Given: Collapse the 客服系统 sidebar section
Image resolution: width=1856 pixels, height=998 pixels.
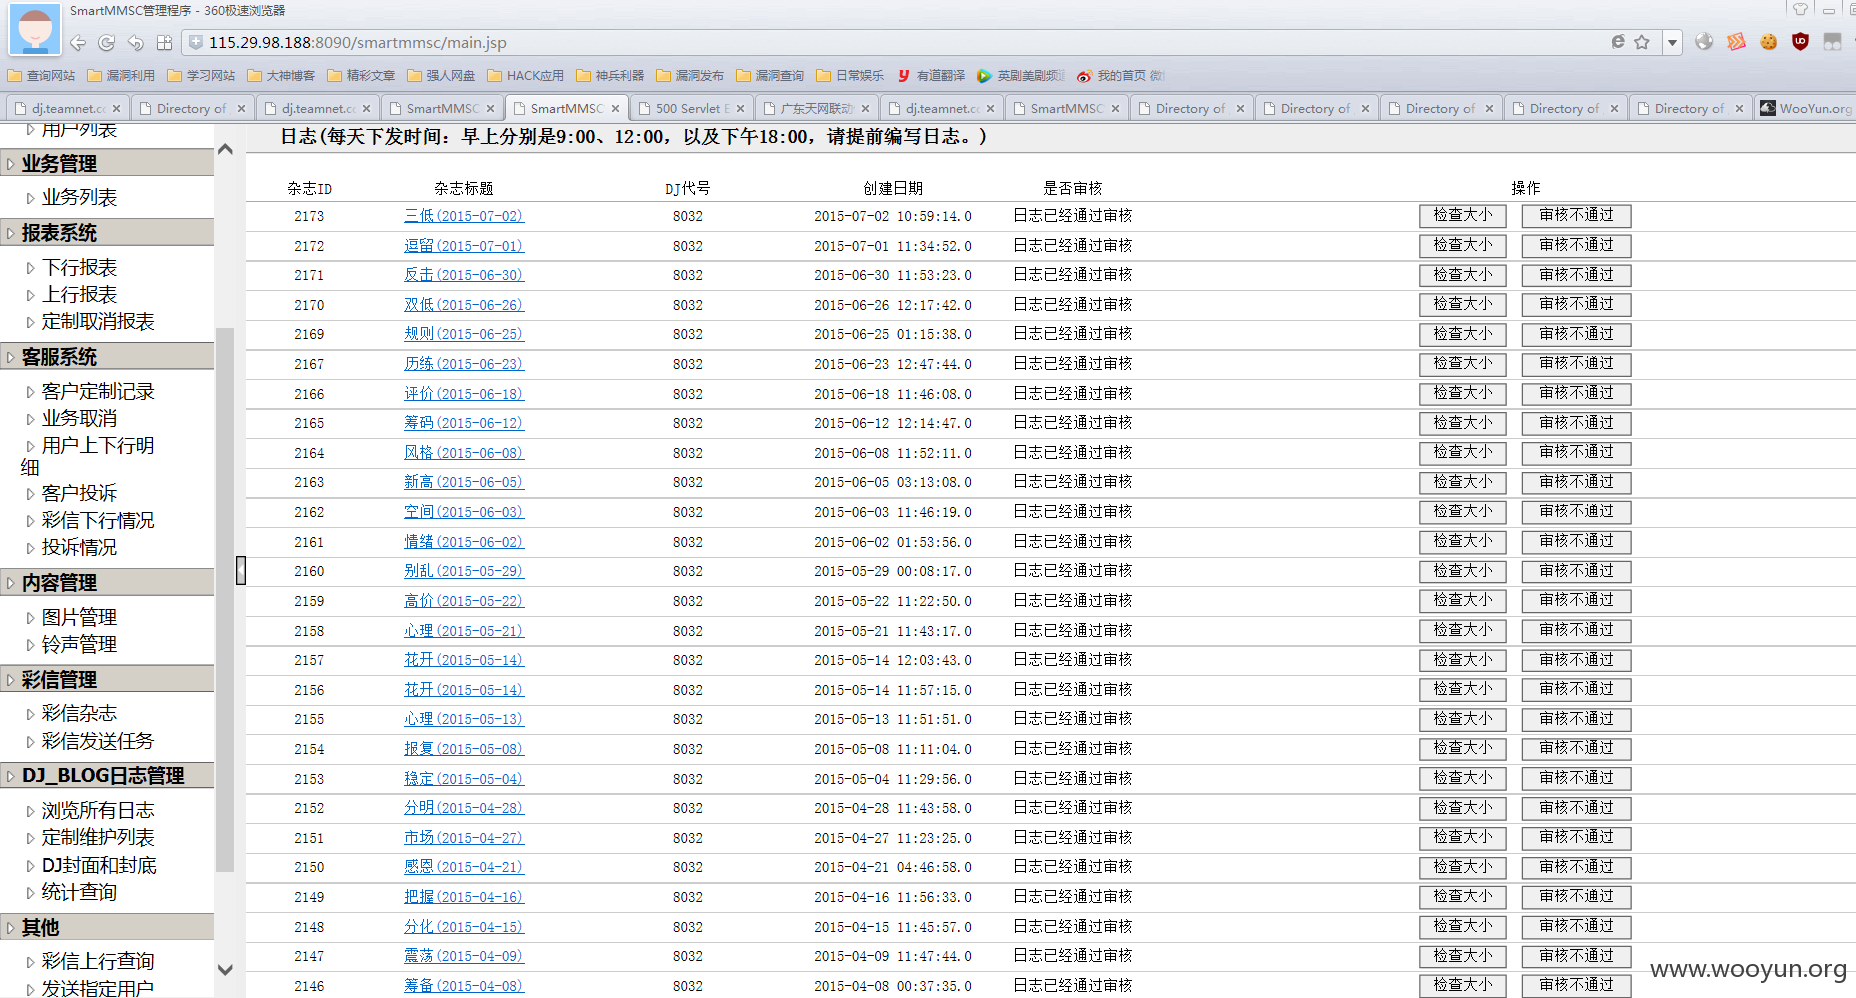Looking at the screenshot, I should (x=107, y=357).
